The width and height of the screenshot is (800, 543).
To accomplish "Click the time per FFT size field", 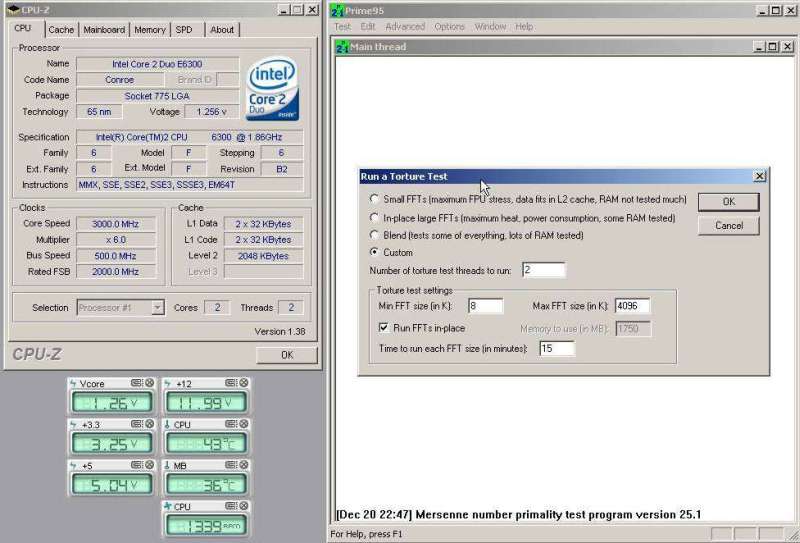I will pyautogui.click(x=557, y=349).
